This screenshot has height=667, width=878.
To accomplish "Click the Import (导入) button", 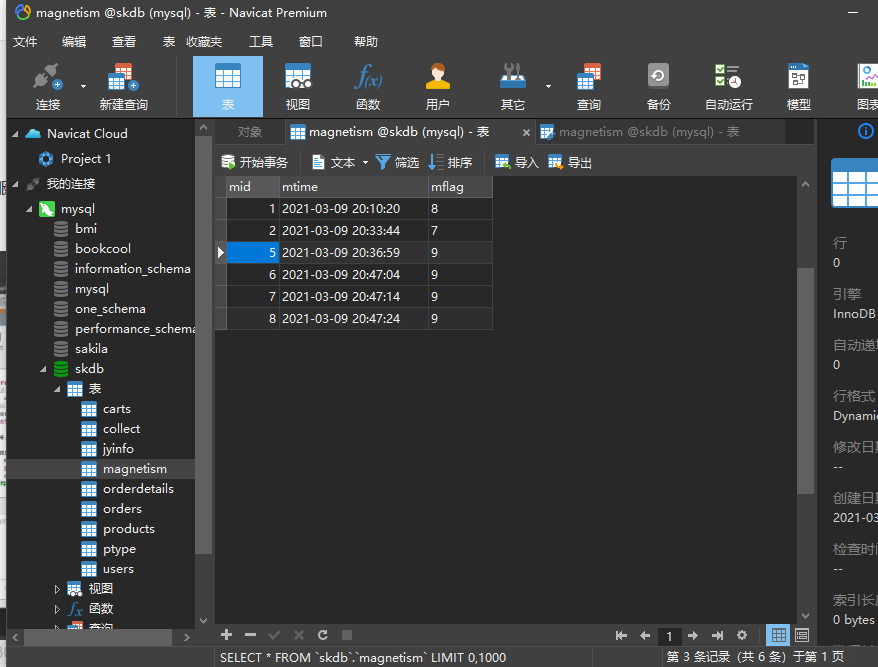I will coord(517,162).
